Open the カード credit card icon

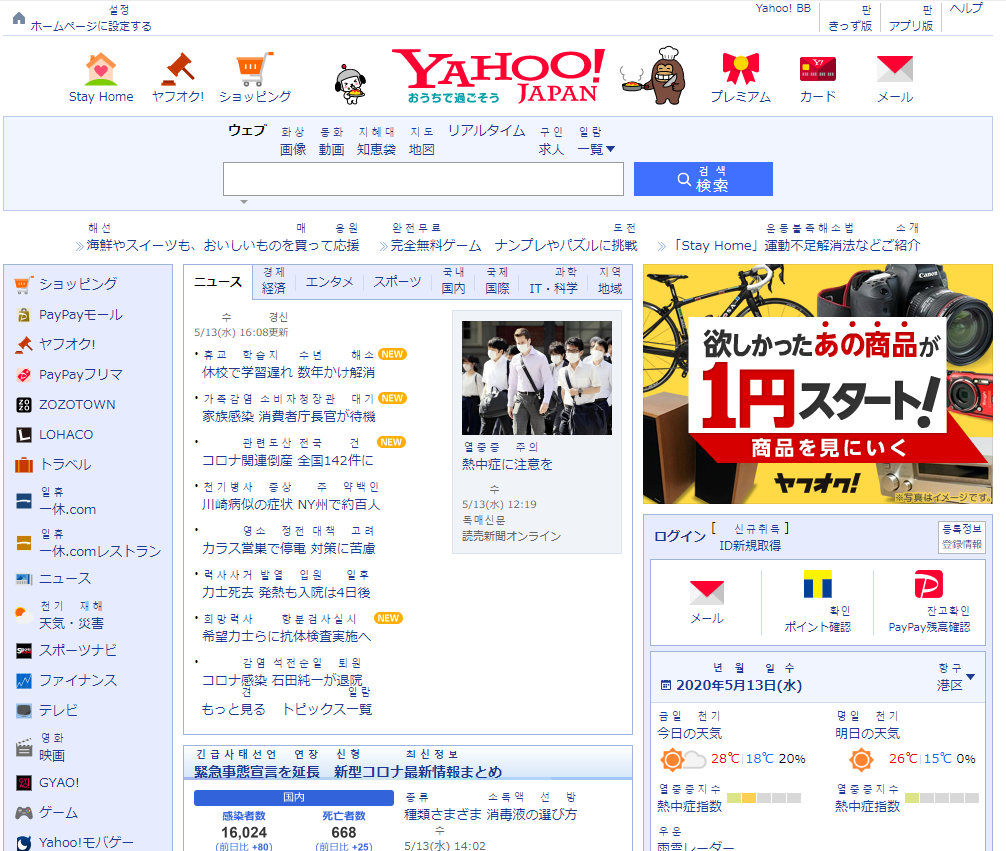(x=817, y=69)
